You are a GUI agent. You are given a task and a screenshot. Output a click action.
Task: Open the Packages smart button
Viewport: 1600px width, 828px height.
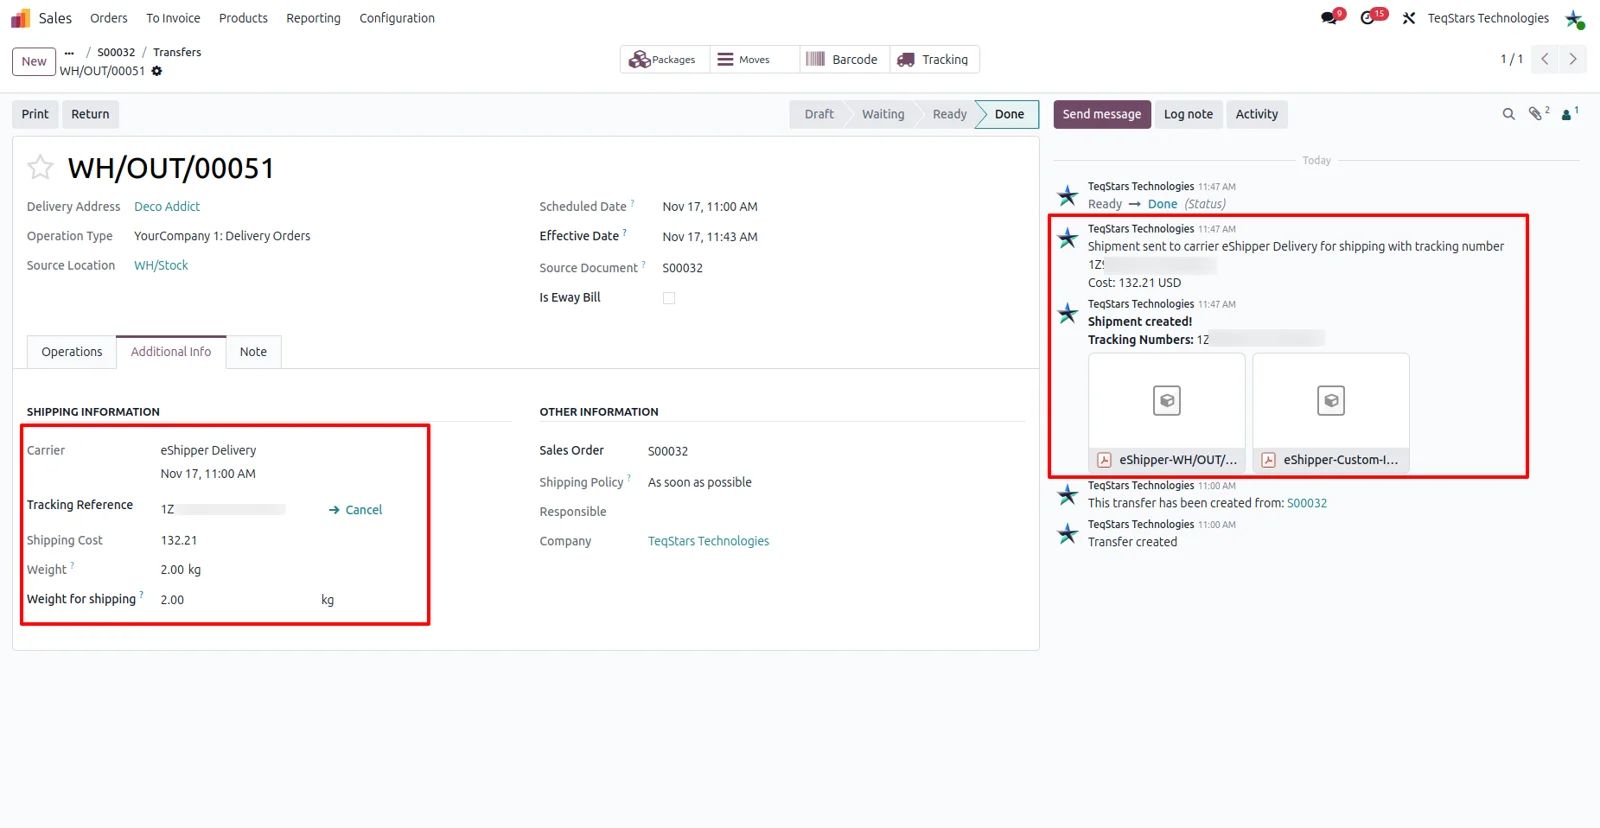tap(663, 60)
